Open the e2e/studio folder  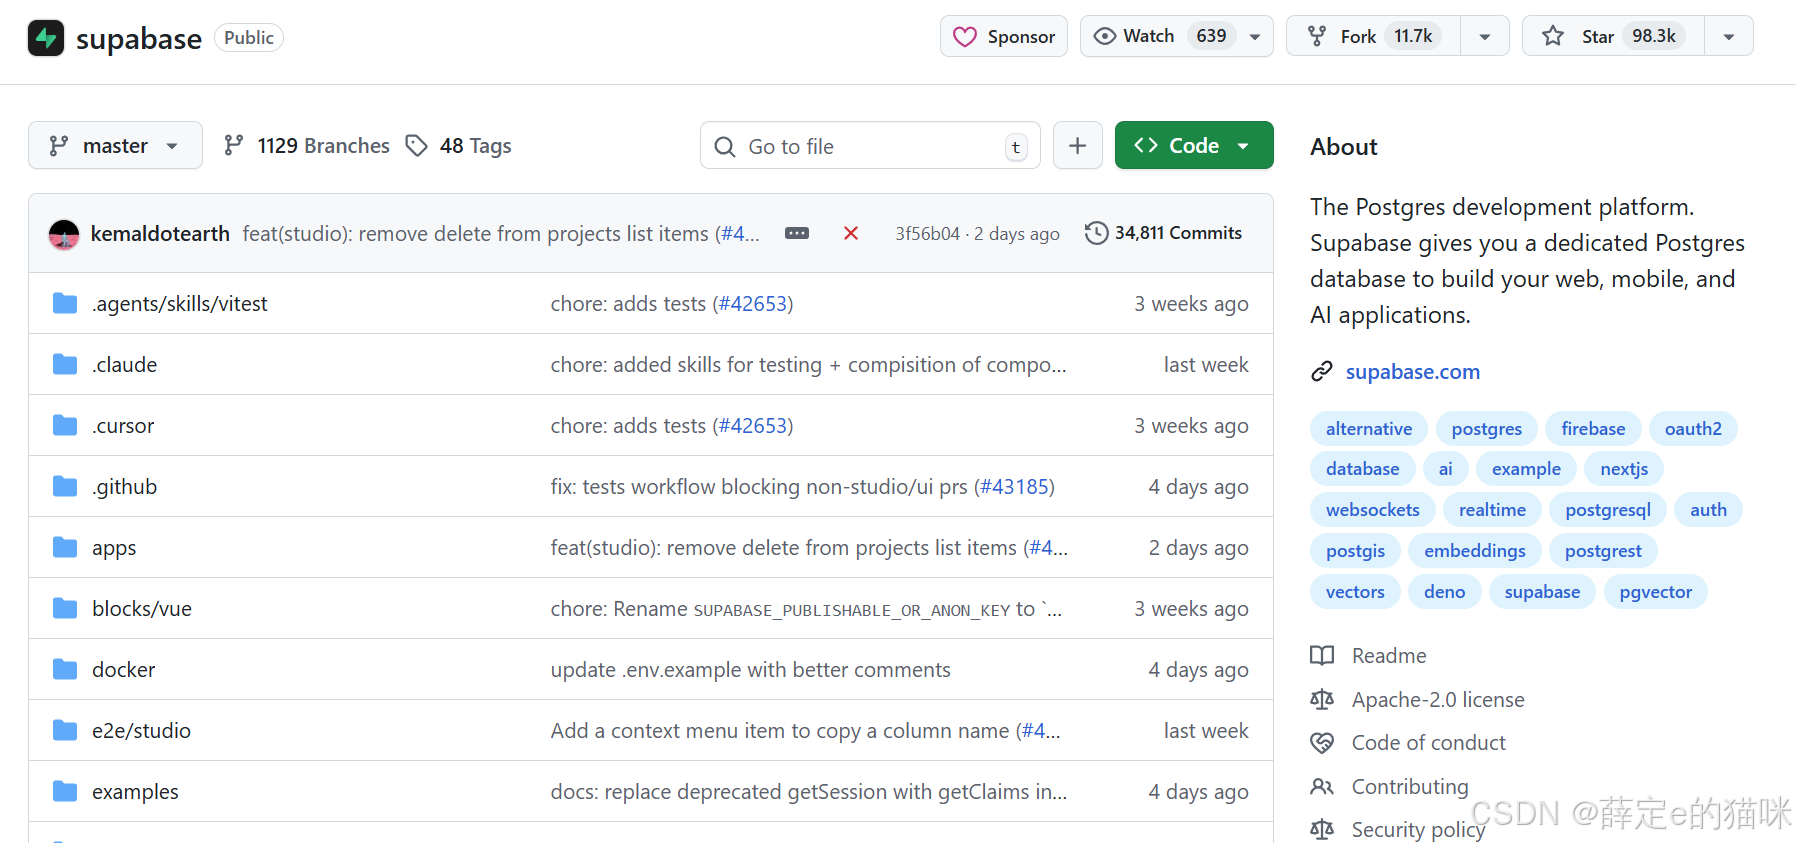[141, 731]
